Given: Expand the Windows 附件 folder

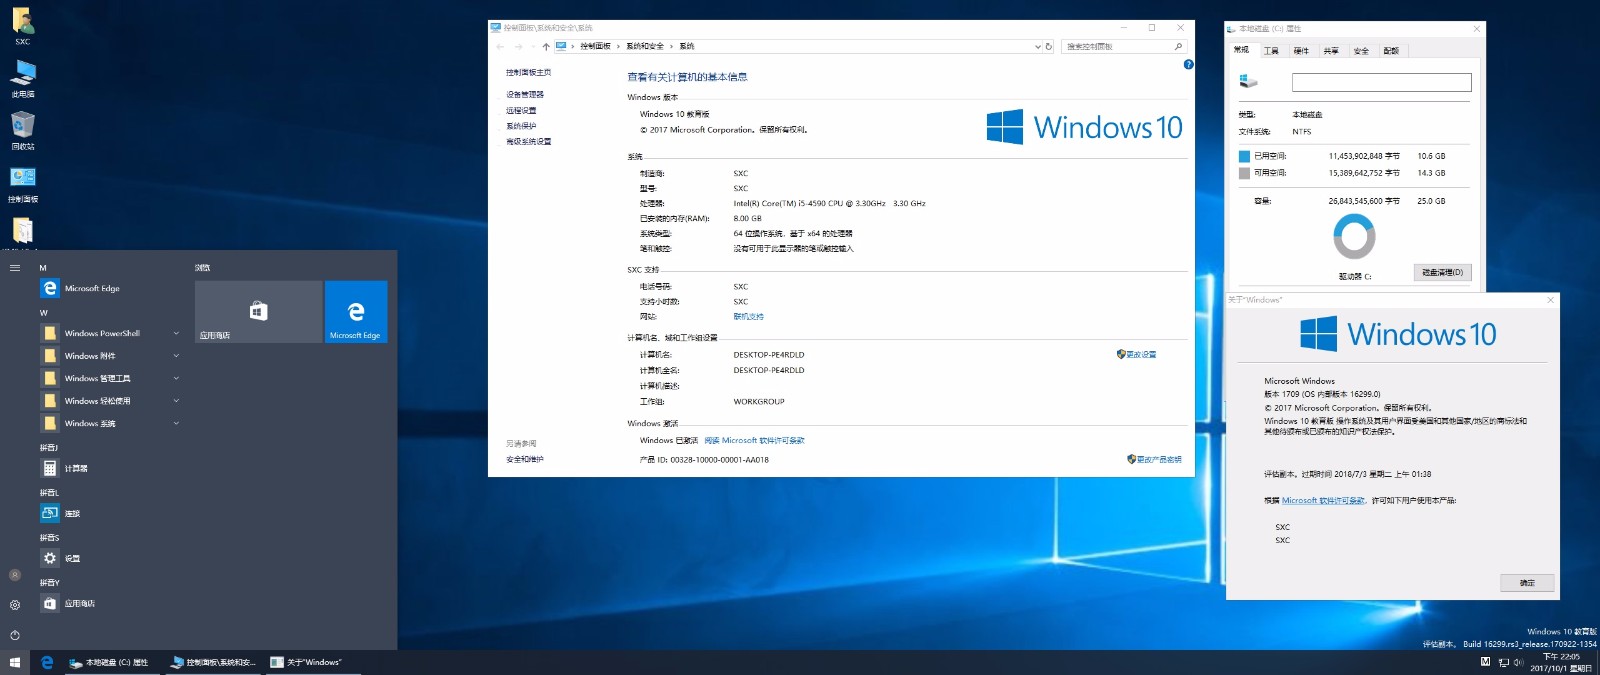Looking at the screenshot, I should (110, 356).
